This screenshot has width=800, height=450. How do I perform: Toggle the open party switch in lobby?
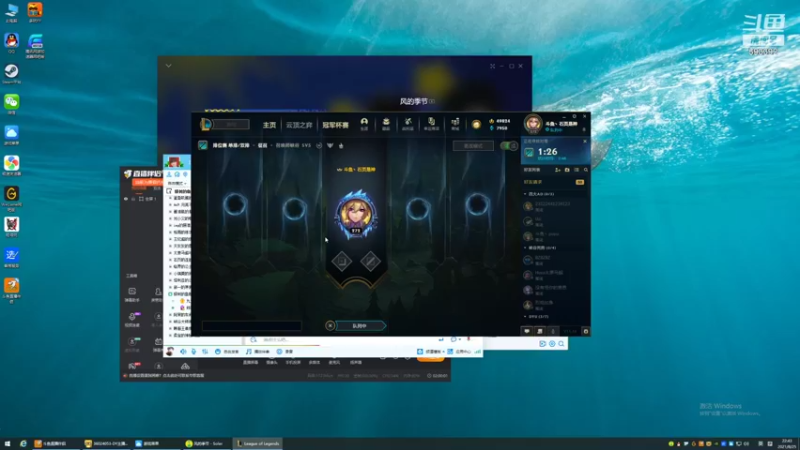[509, 146]
